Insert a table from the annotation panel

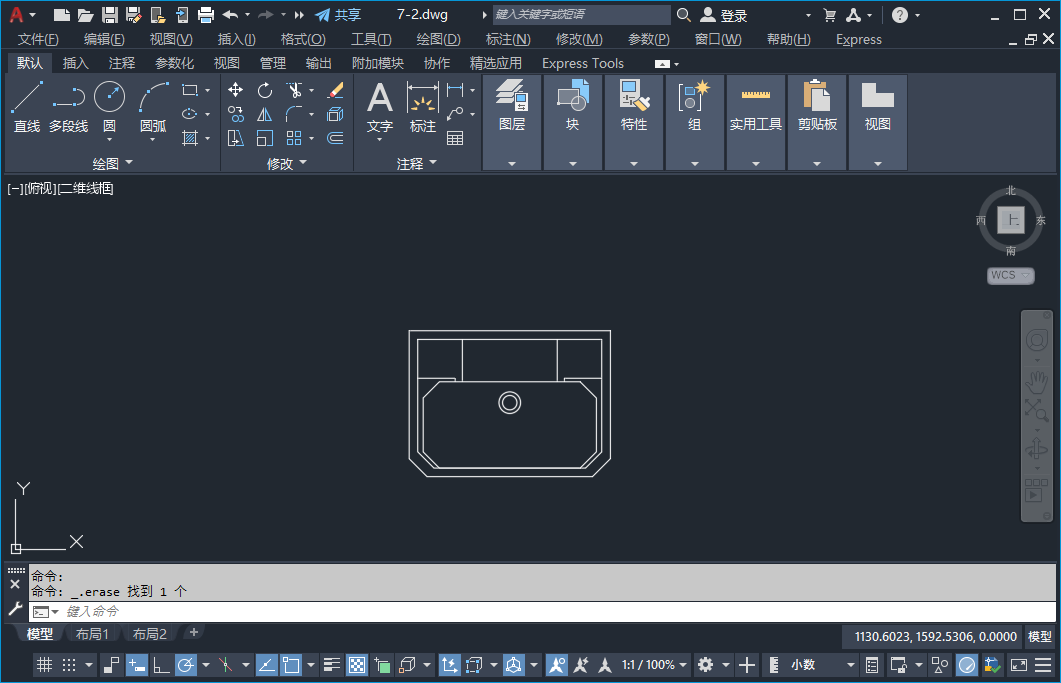pos(455,138)
